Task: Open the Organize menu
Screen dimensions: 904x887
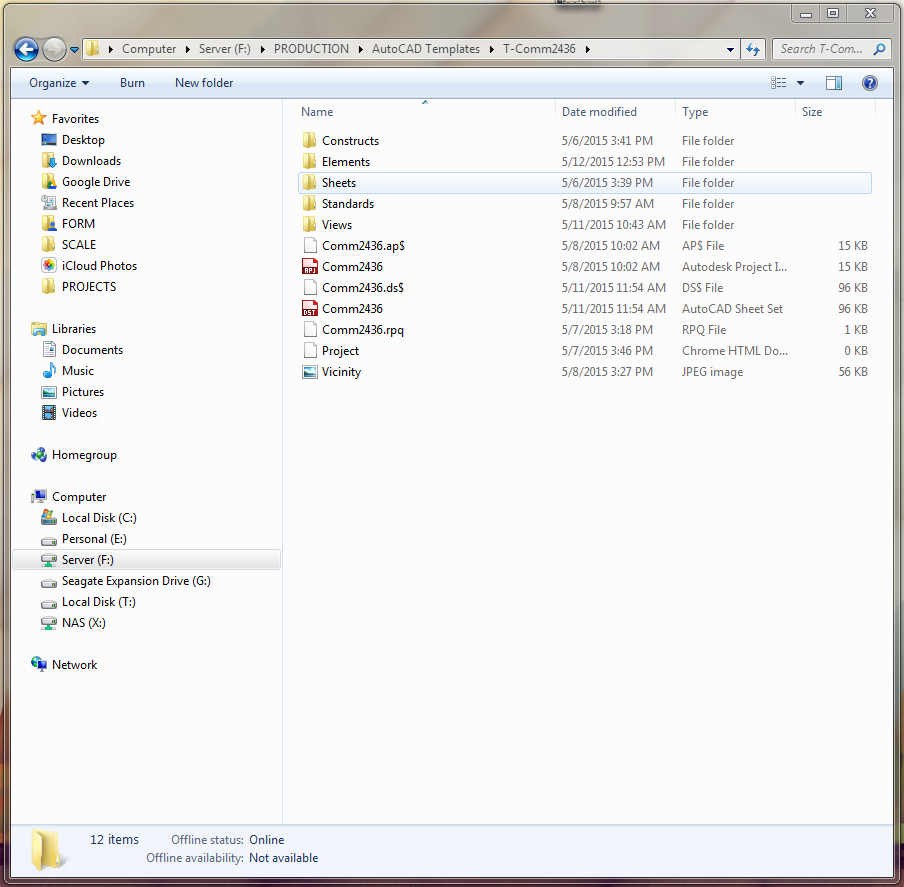Action: 55,82
